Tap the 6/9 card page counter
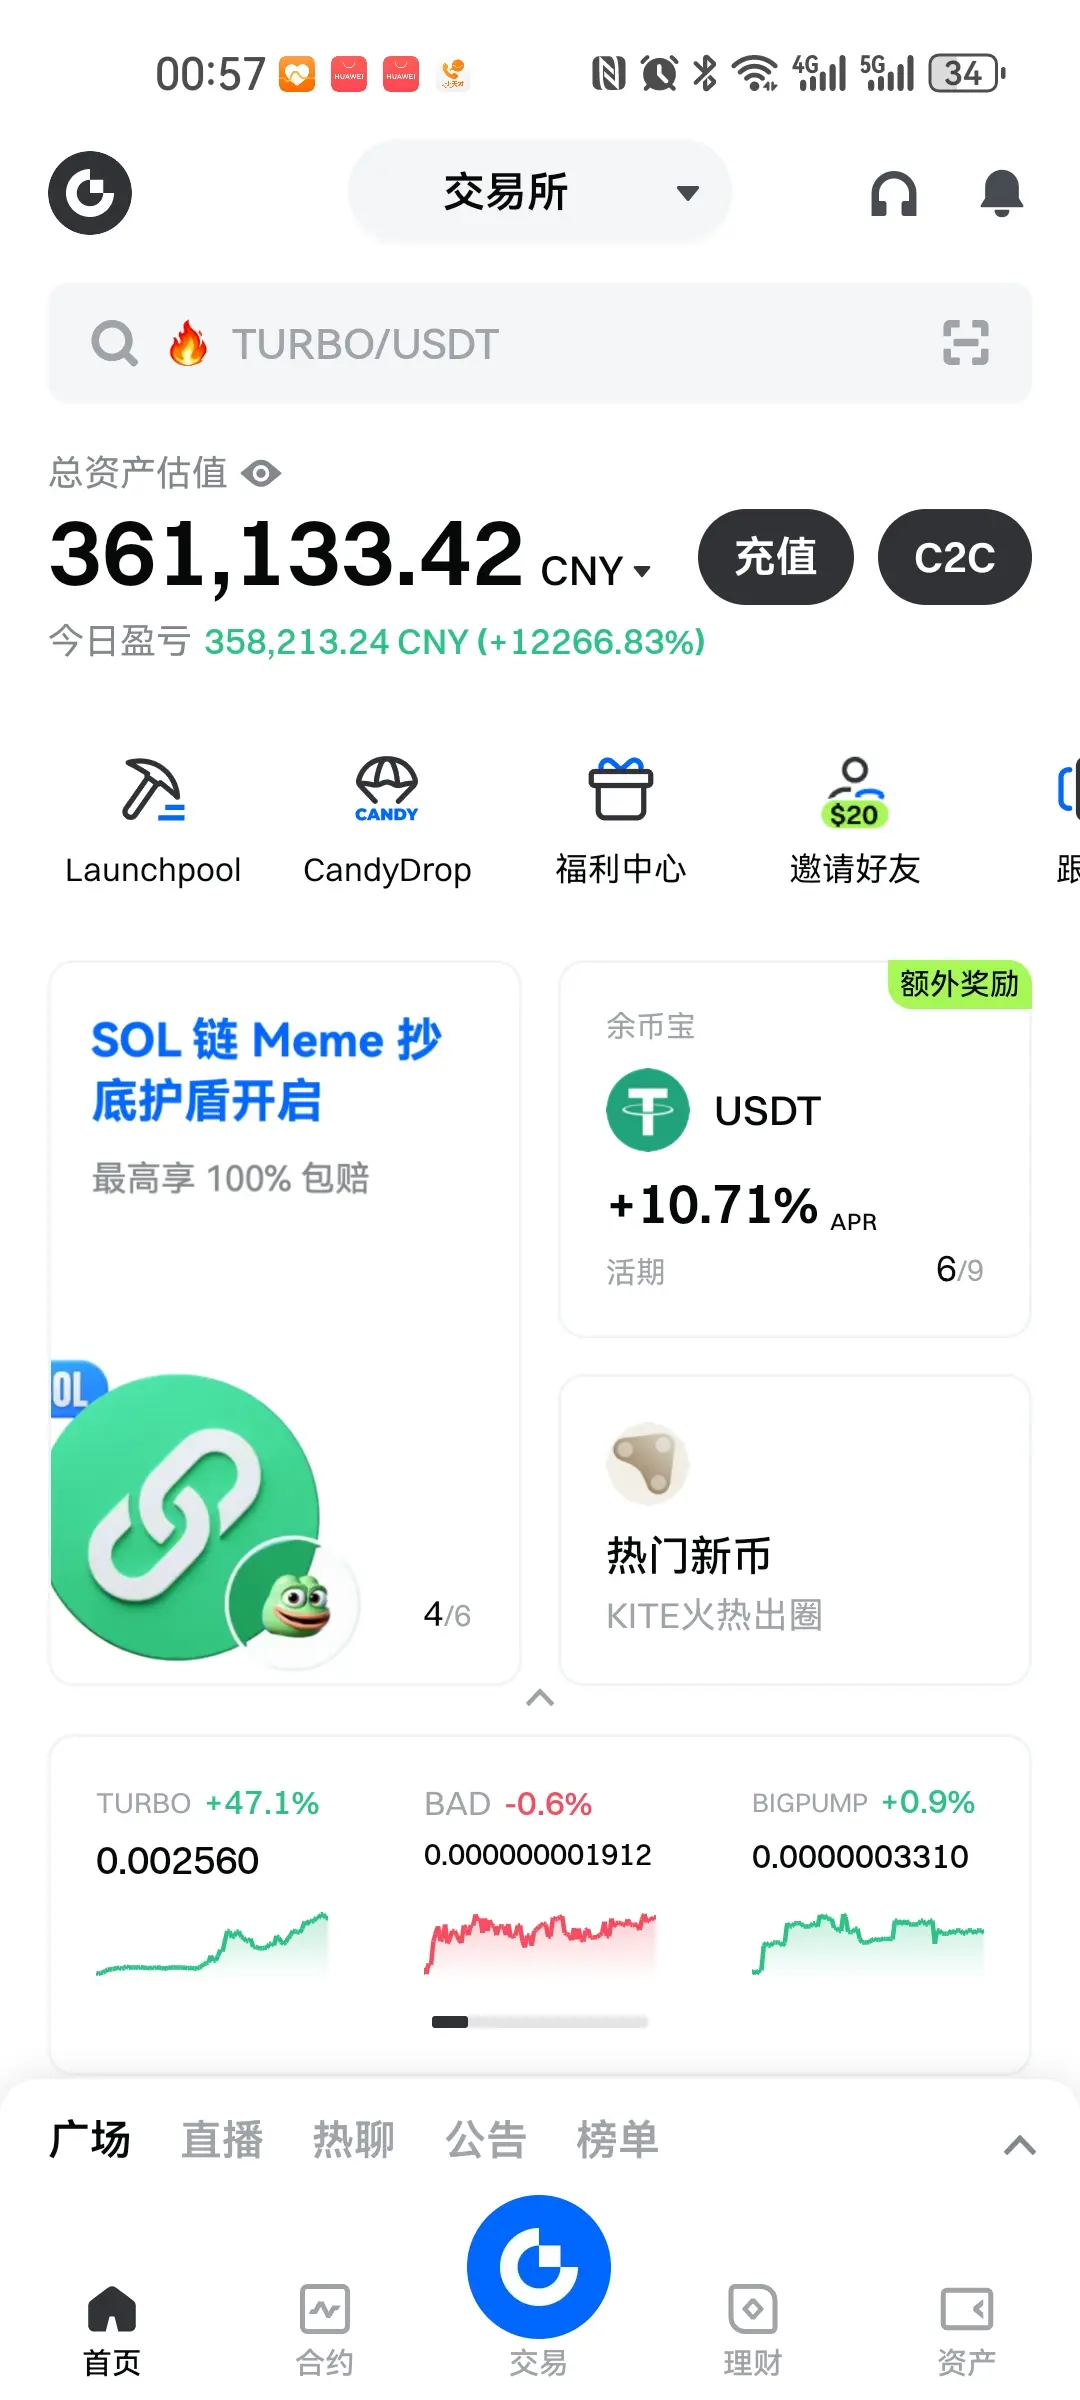Screen dimensions: 1080x2400 [x=960, y=1269]
